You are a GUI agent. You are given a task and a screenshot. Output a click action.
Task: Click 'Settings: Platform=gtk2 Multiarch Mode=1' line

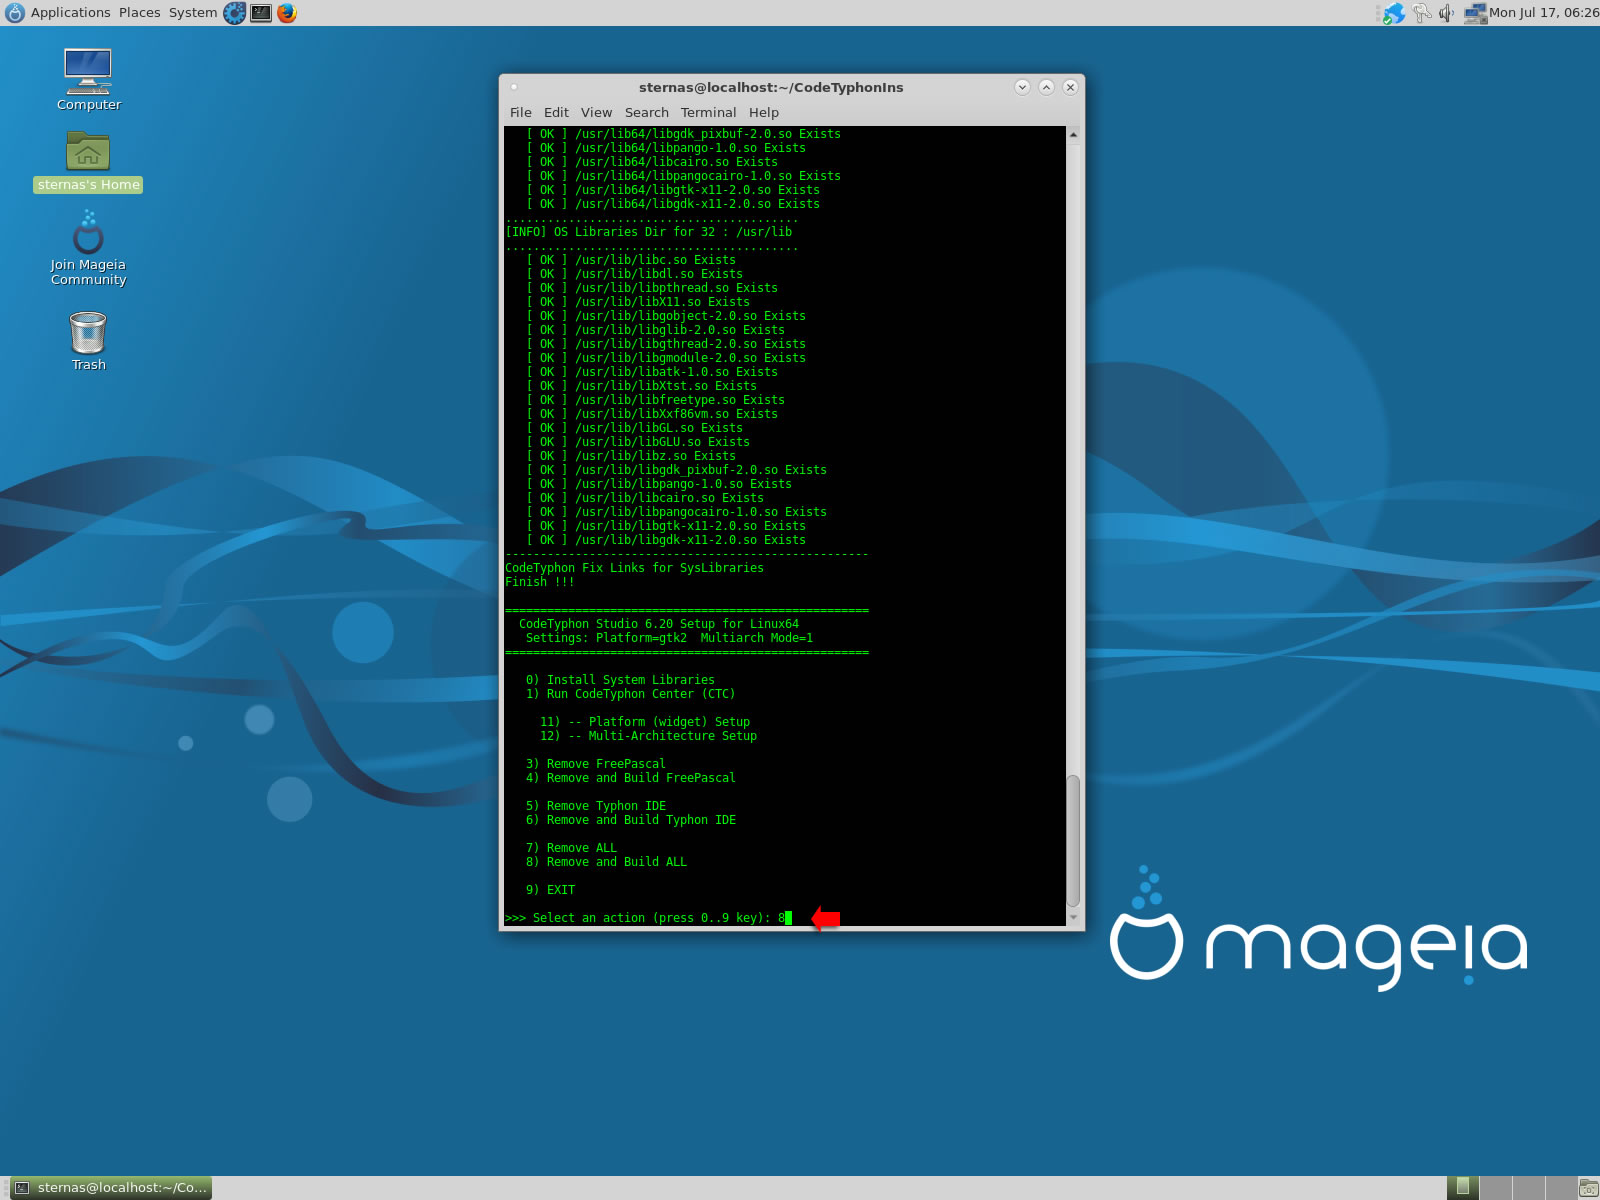pyautogui.click(x=669, y=638)
